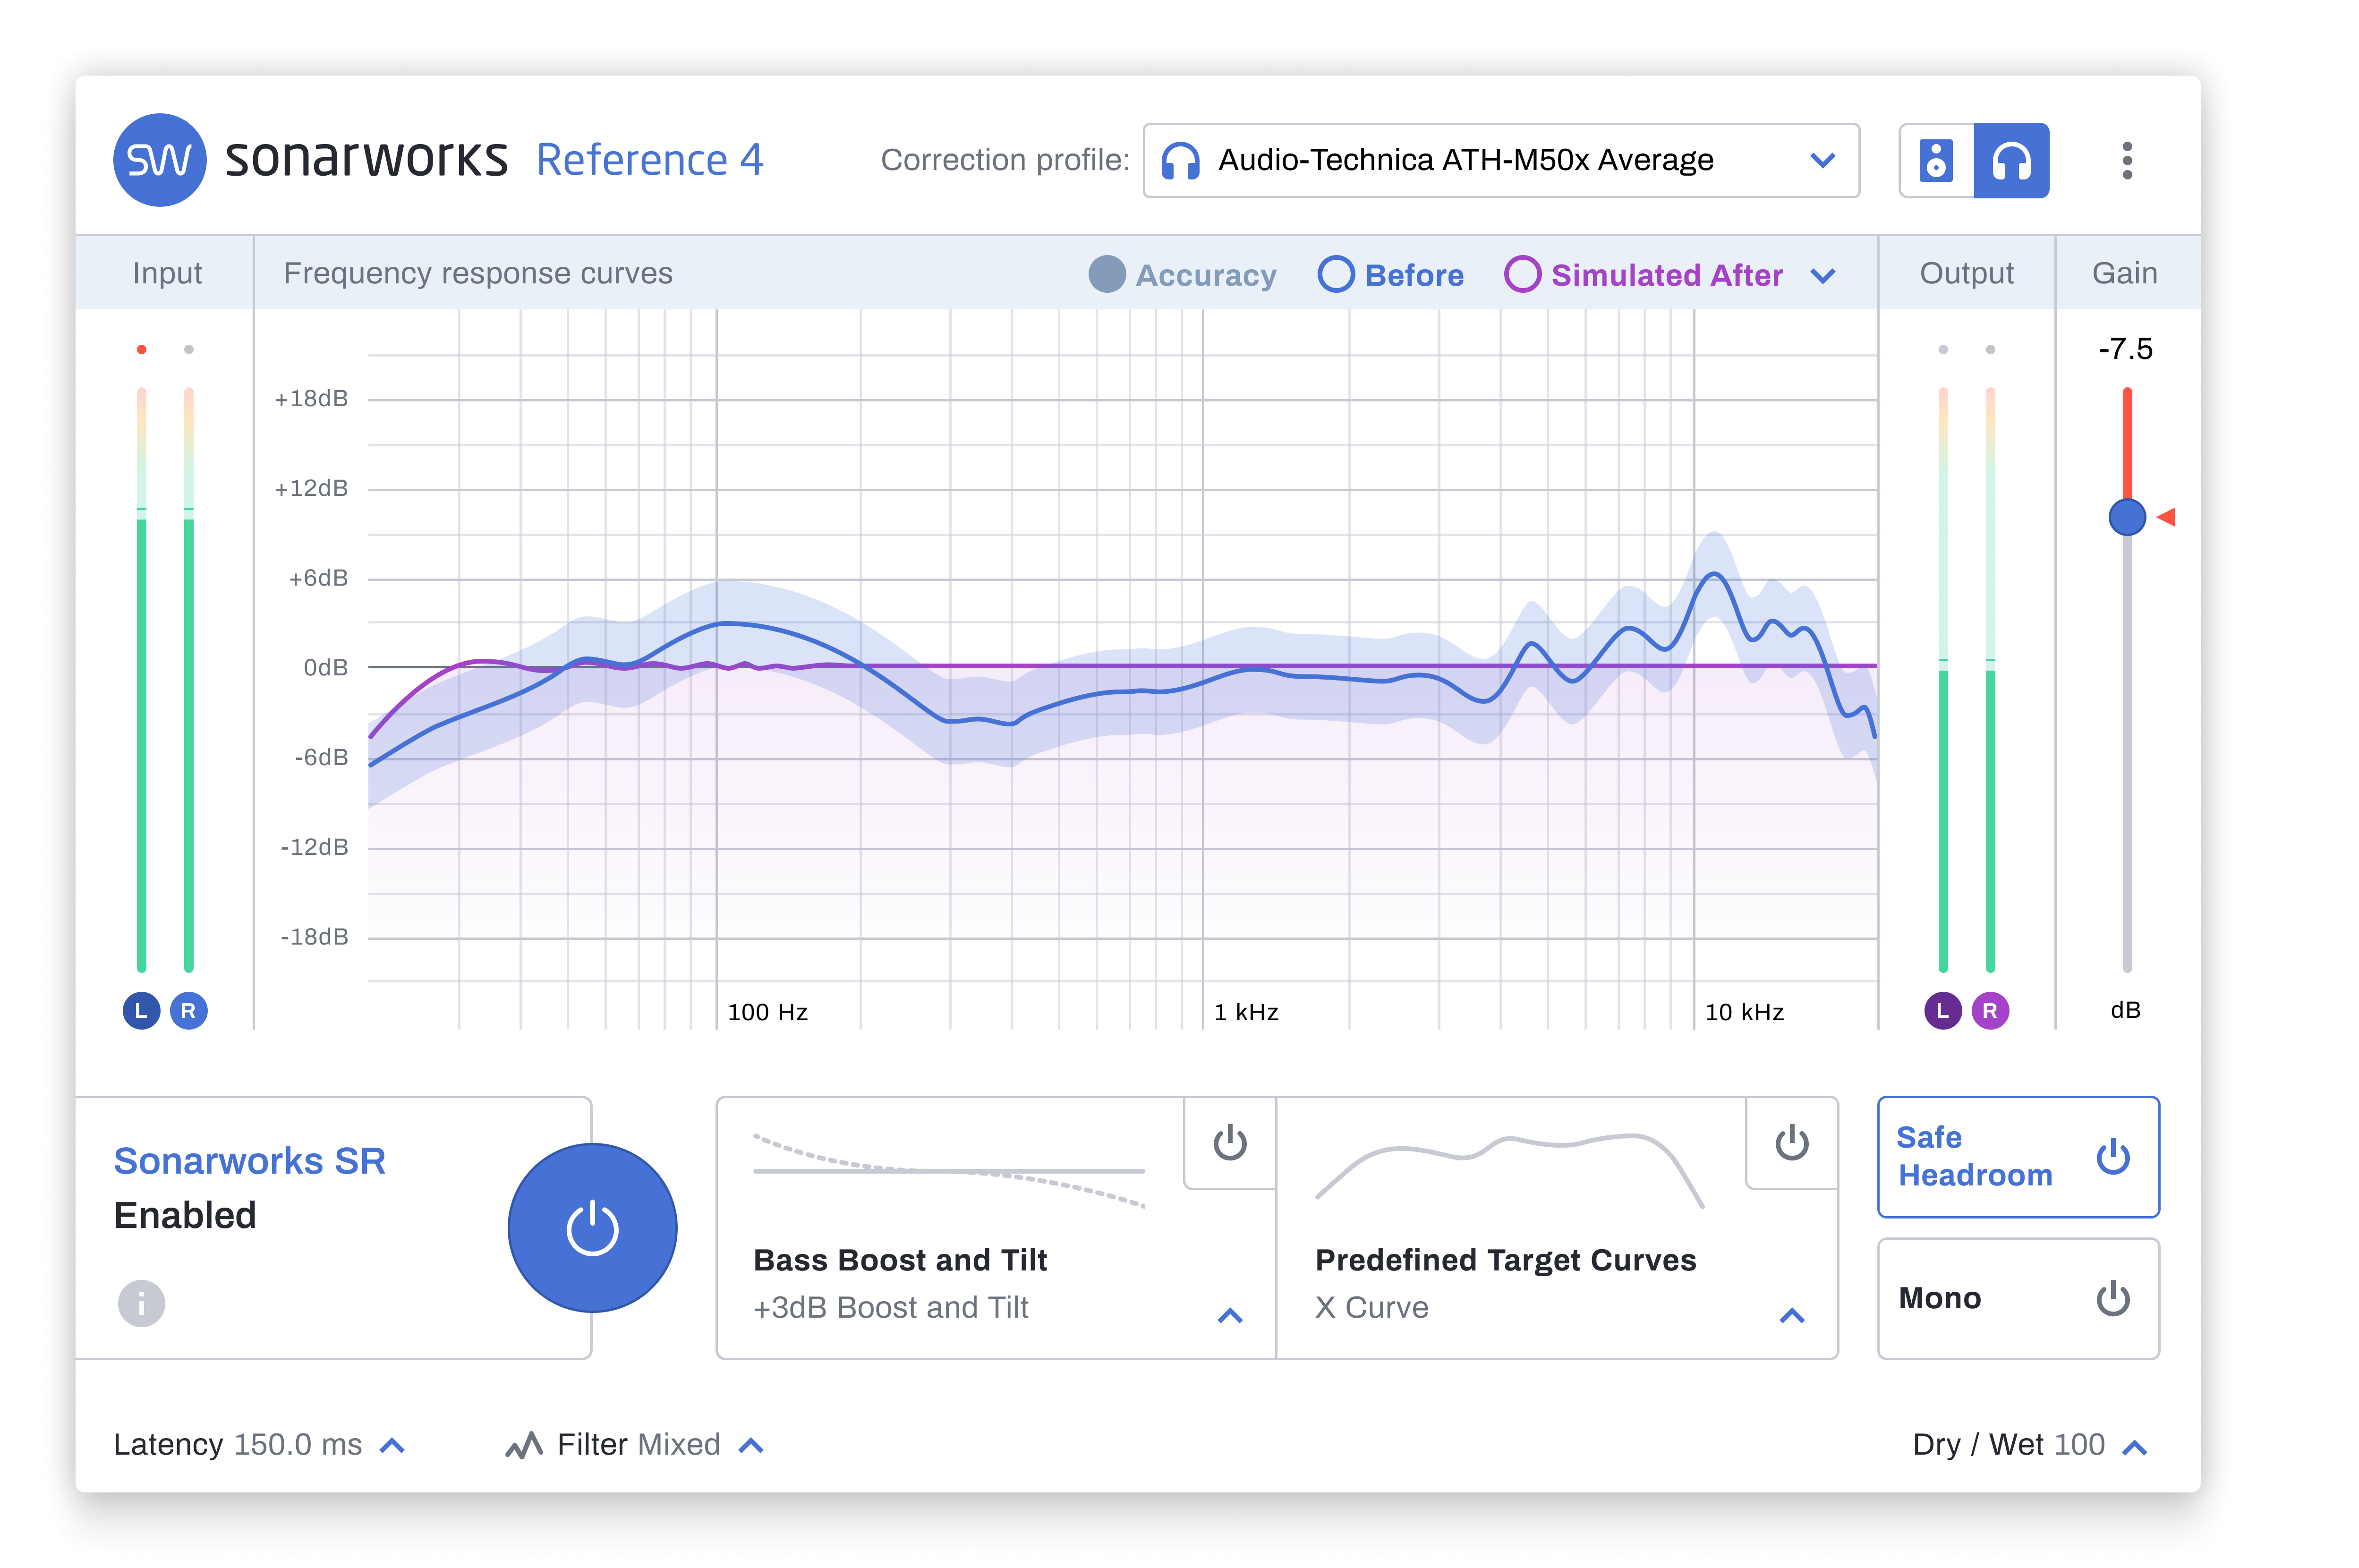Viewport: 2359px width, 1568px height.
Task: Click the info icon under Enabled
Action: pyautogui.click(x=142, y=1303)
